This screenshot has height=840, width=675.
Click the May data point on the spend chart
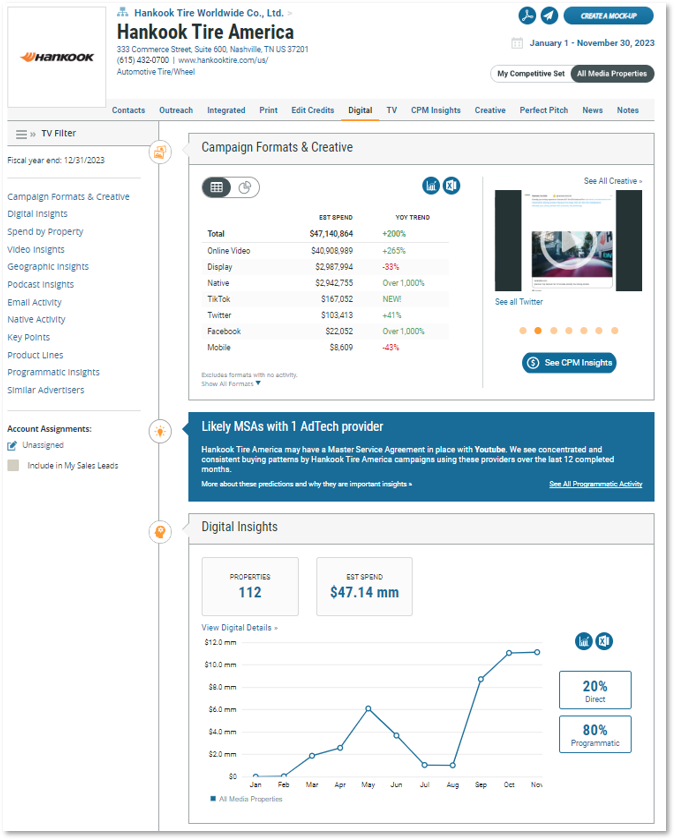click(x=368, y=708)
